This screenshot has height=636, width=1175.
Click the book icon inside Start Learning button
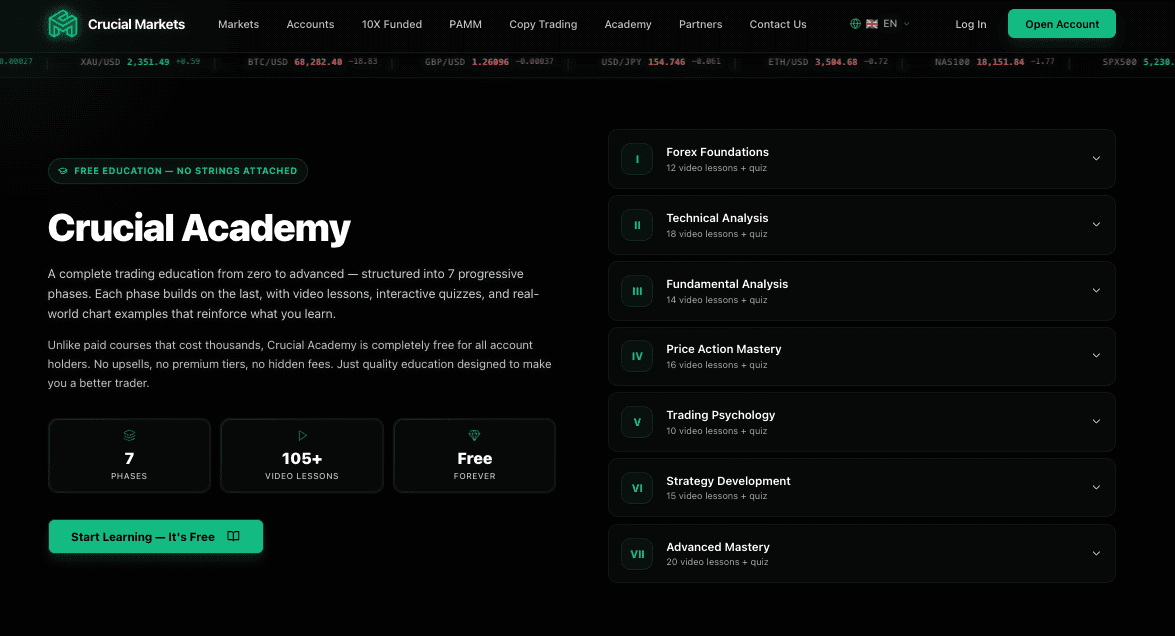click(233, 536)
